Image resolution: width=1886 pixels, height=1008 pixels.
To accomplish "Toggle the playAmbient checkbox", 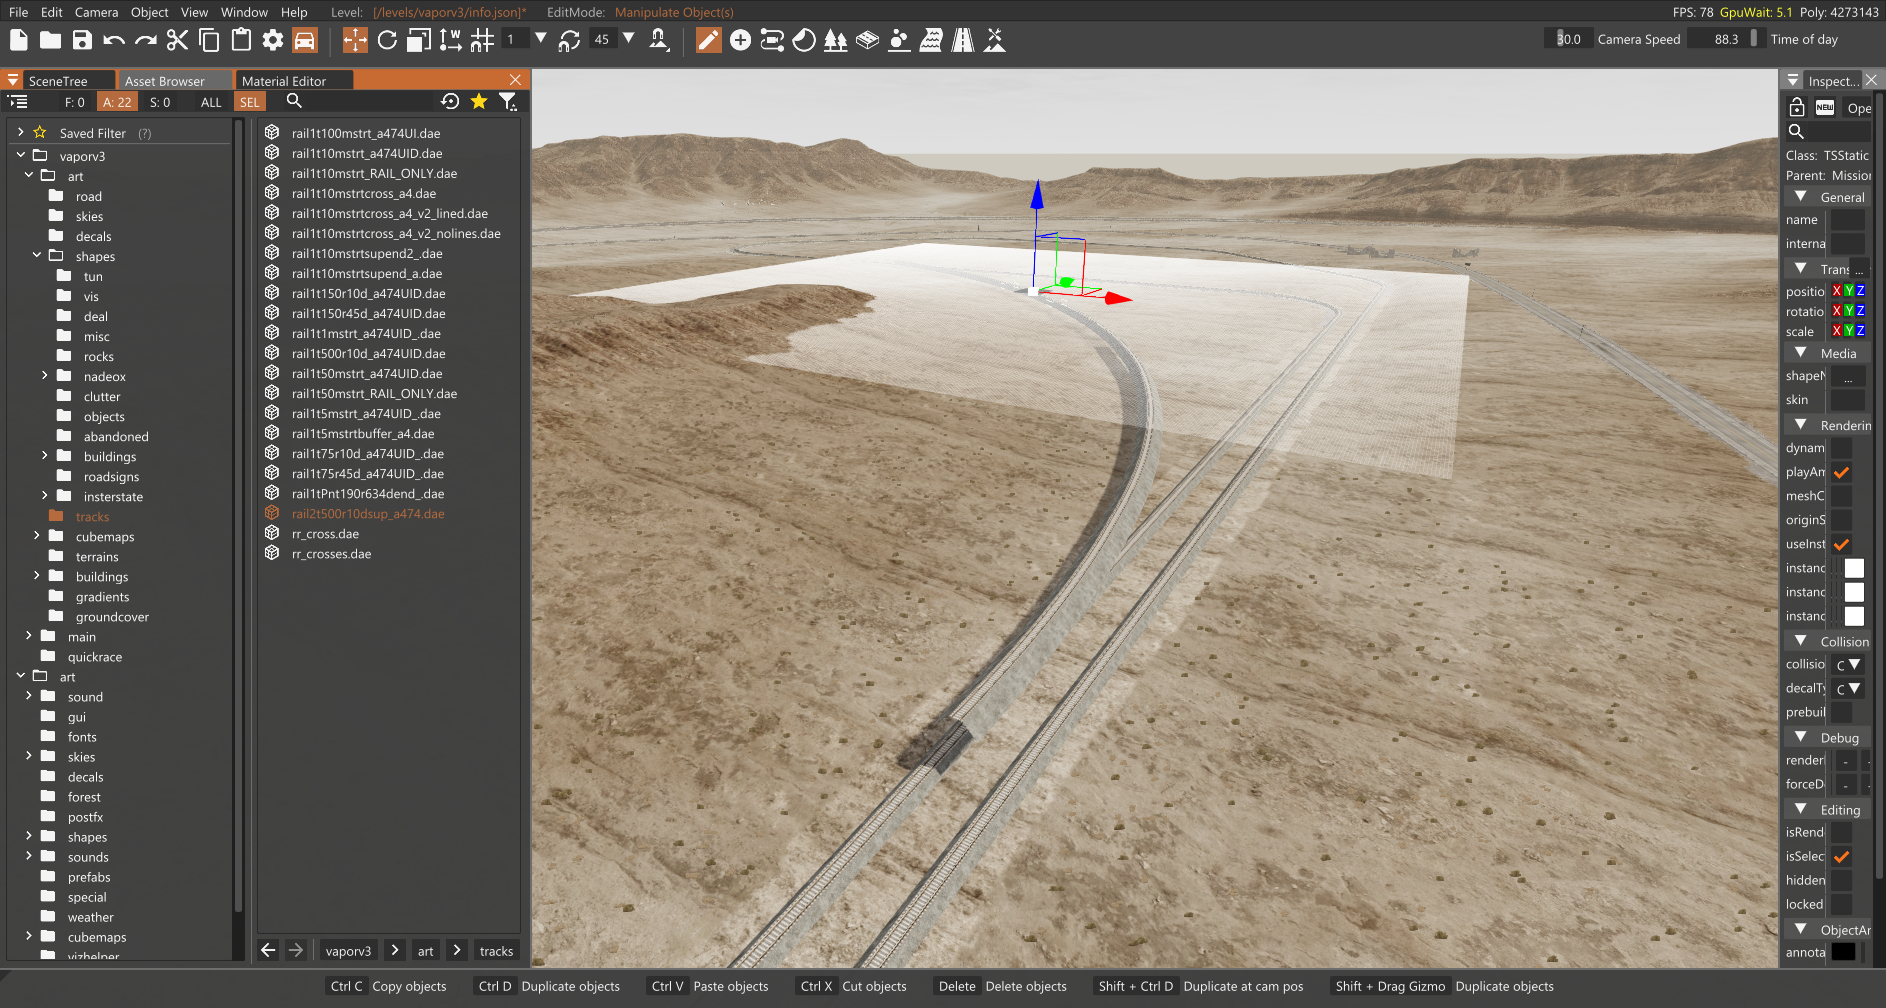I will tap(1841, 472).
